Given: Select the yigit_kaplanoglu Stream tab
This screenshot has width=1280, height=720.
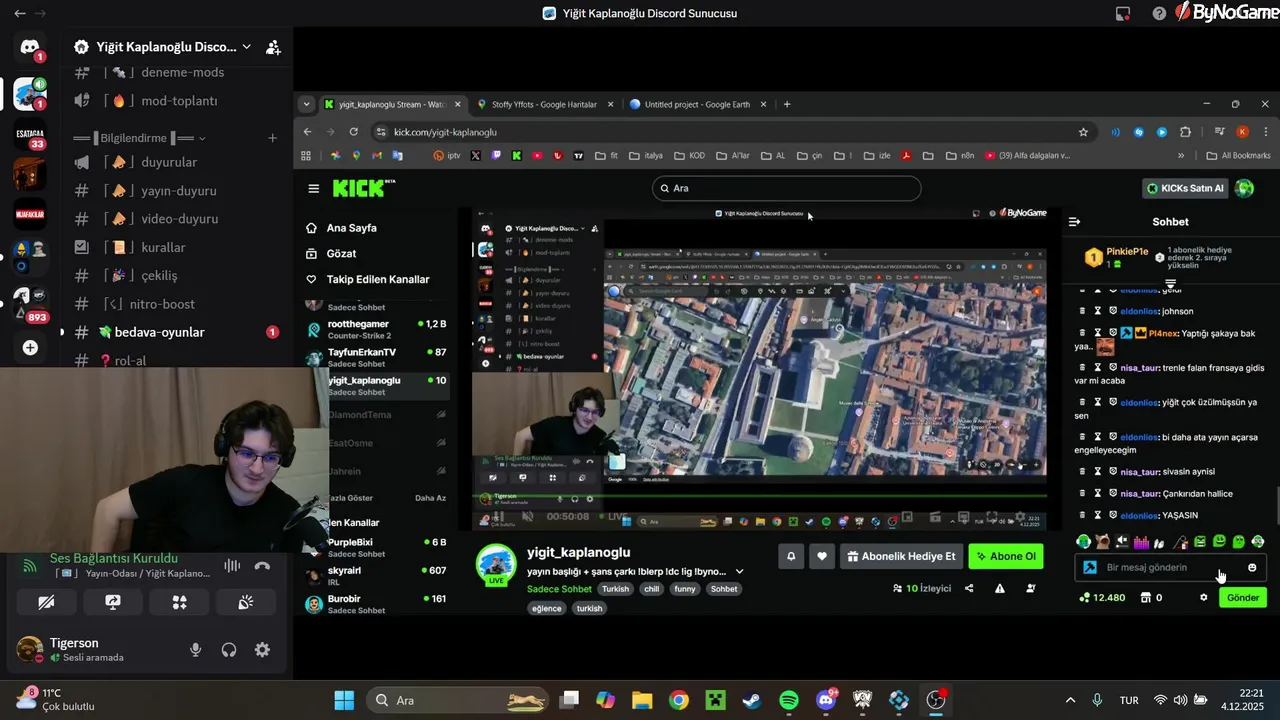Looking at the screenshot, I should 391,104.
